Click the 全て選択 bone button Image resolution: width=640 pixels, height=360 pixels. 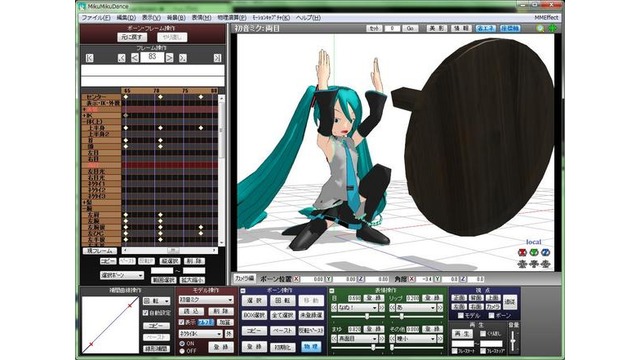click(282, 315)
